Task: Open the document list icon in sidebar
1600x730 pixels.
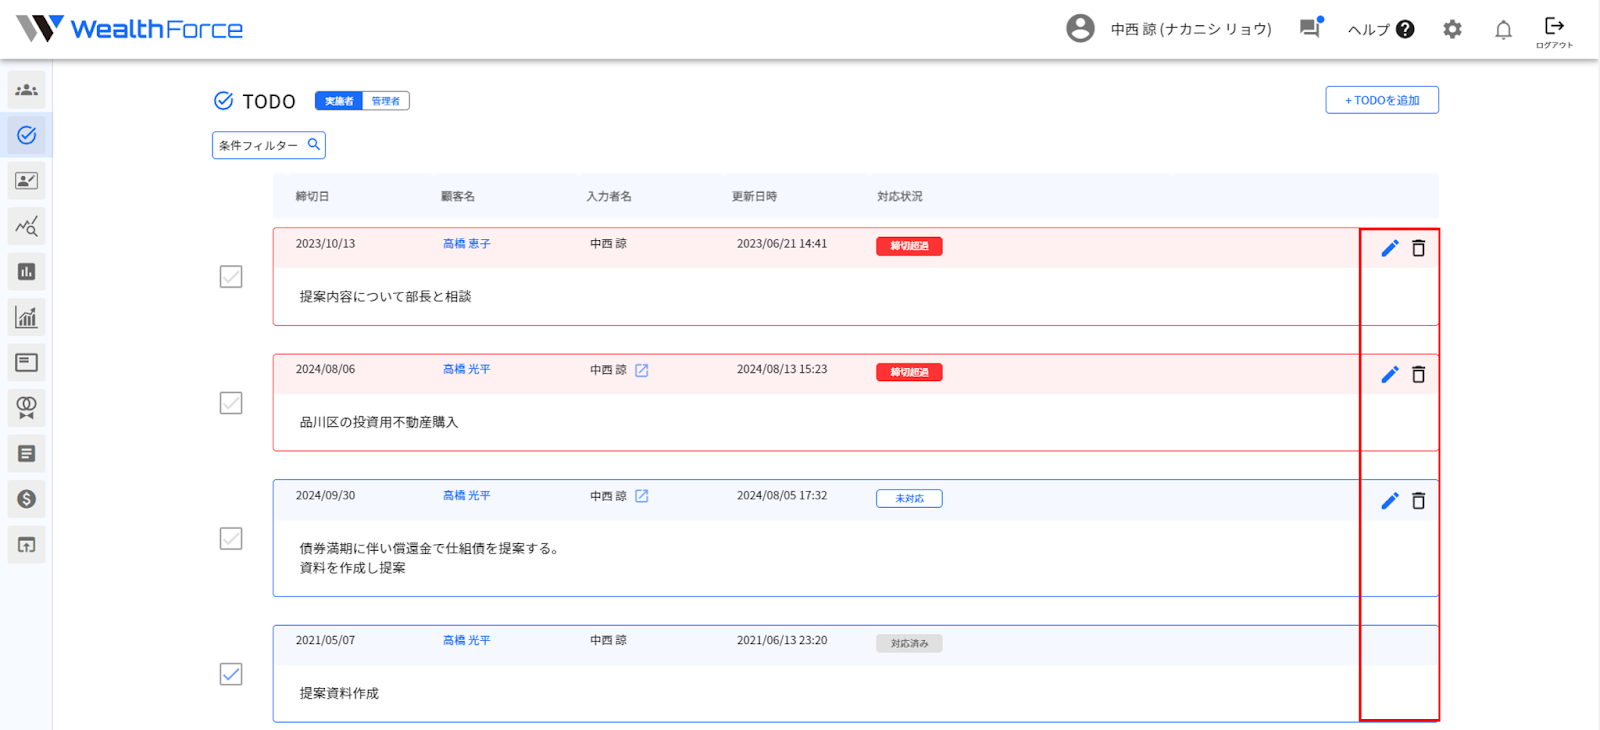Action: pyautogui.click(x=27, y=454)
